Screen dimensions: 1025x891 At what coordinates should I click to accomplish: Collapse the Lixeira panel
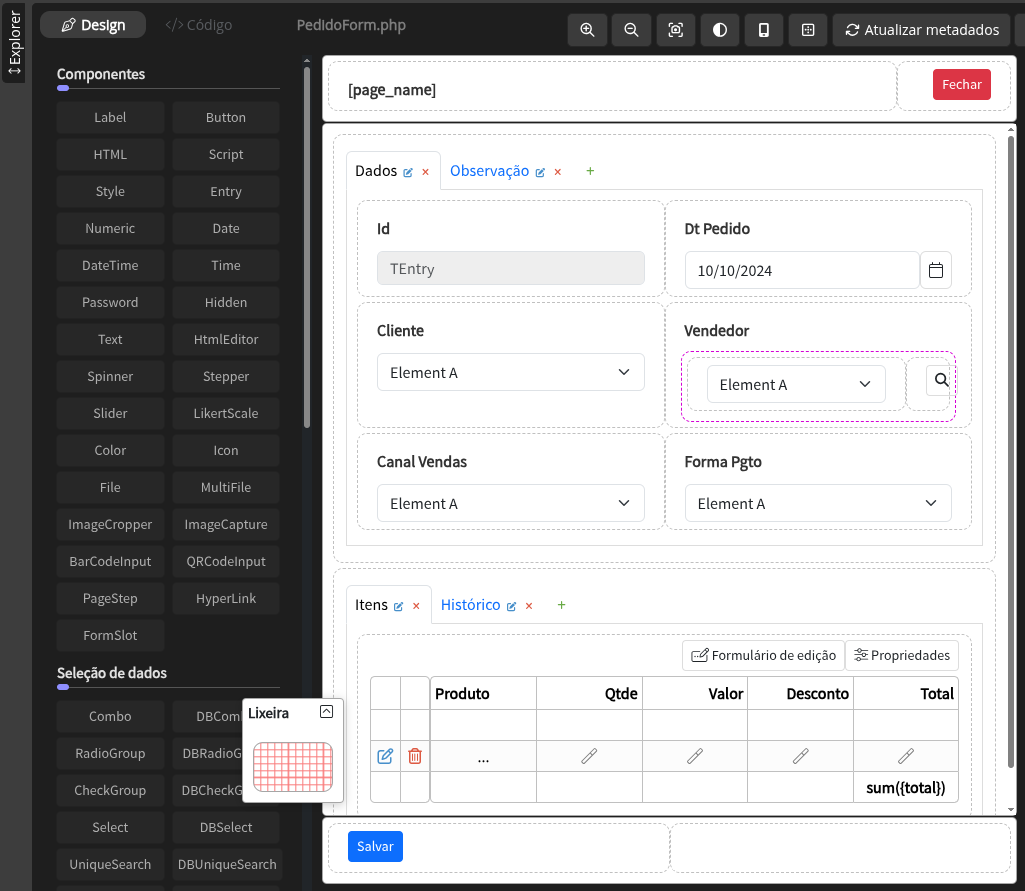[x=326, y=712]
